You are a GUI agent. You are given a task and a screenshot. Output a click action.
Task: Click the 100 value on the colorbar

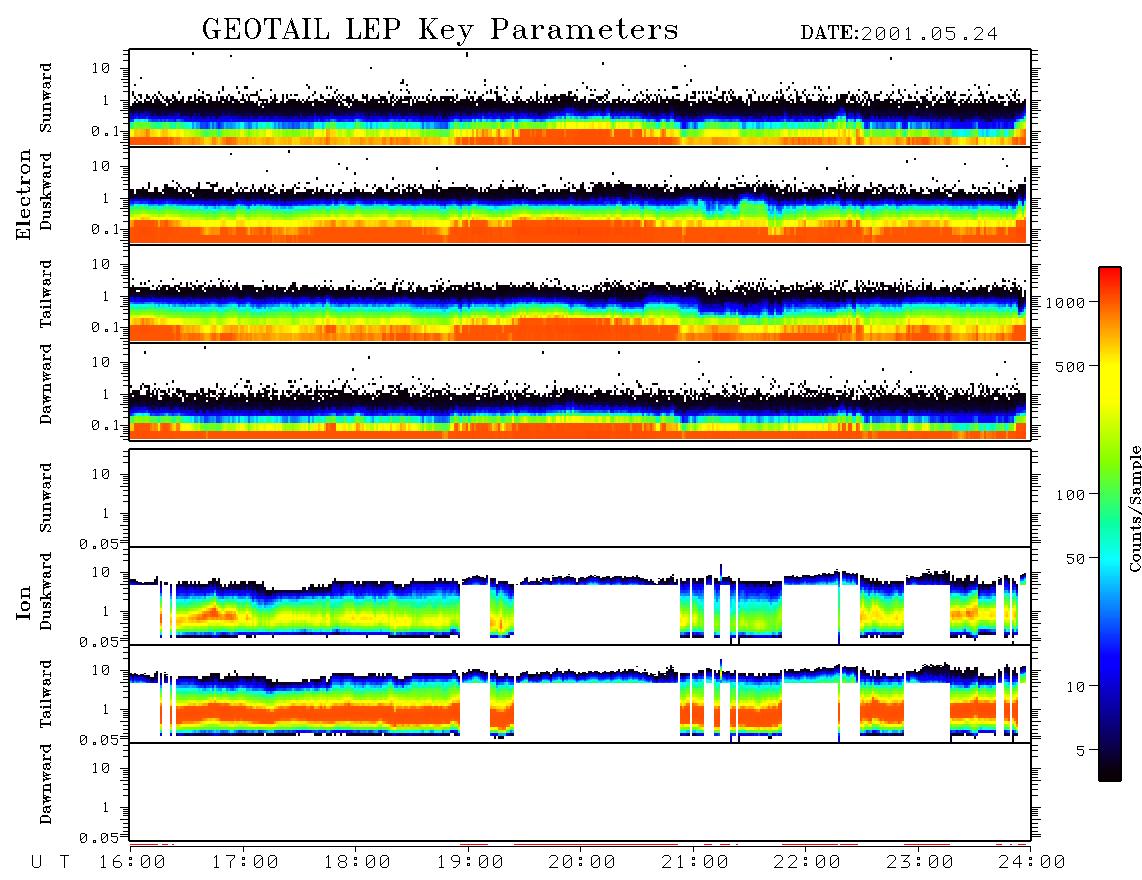pyautogui.click(x=1070, y=495)
